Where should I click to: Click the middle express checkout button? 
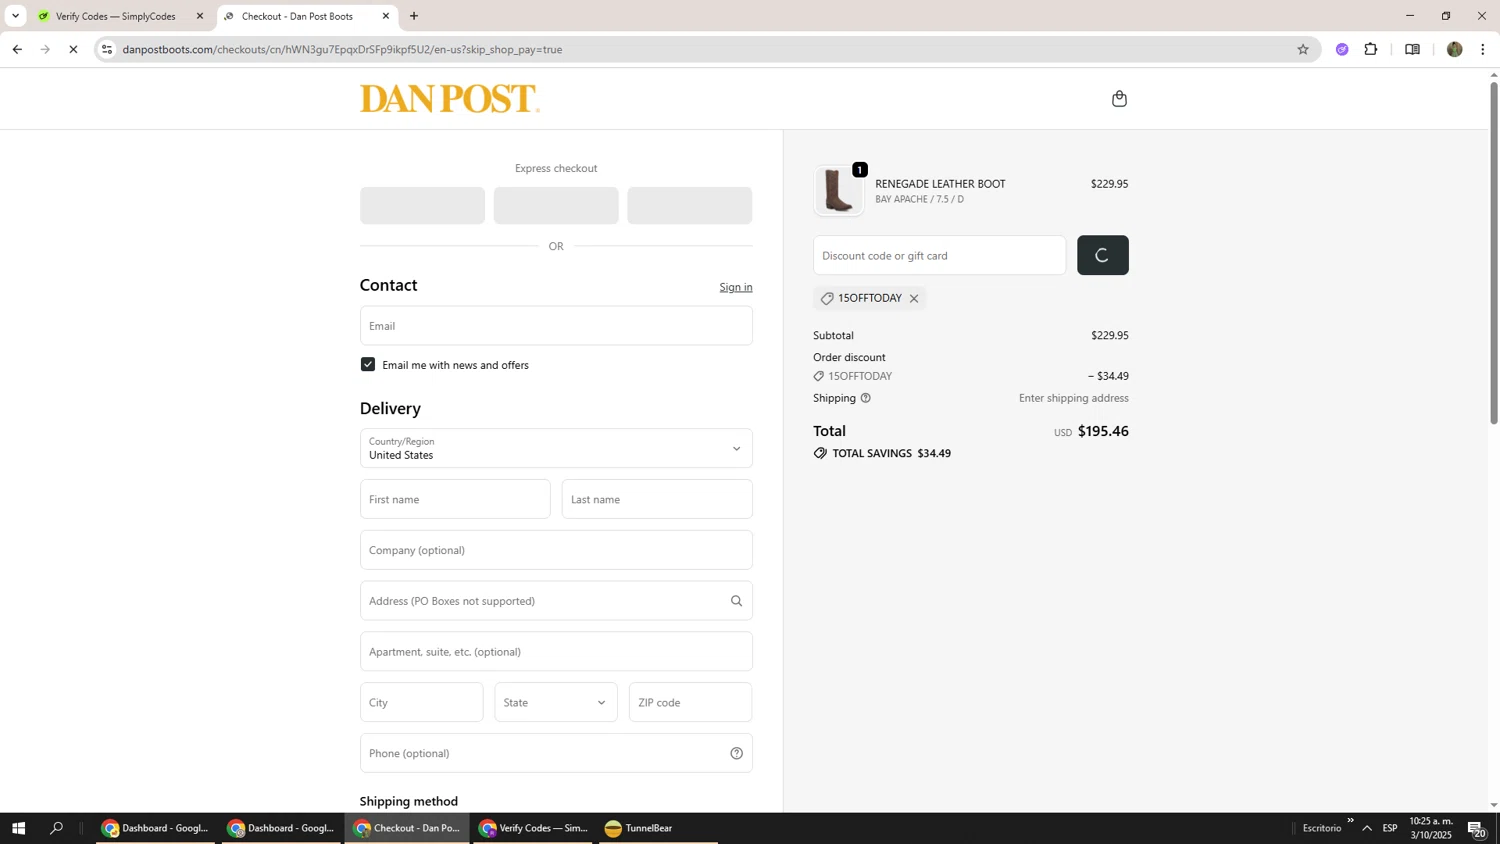556,205
